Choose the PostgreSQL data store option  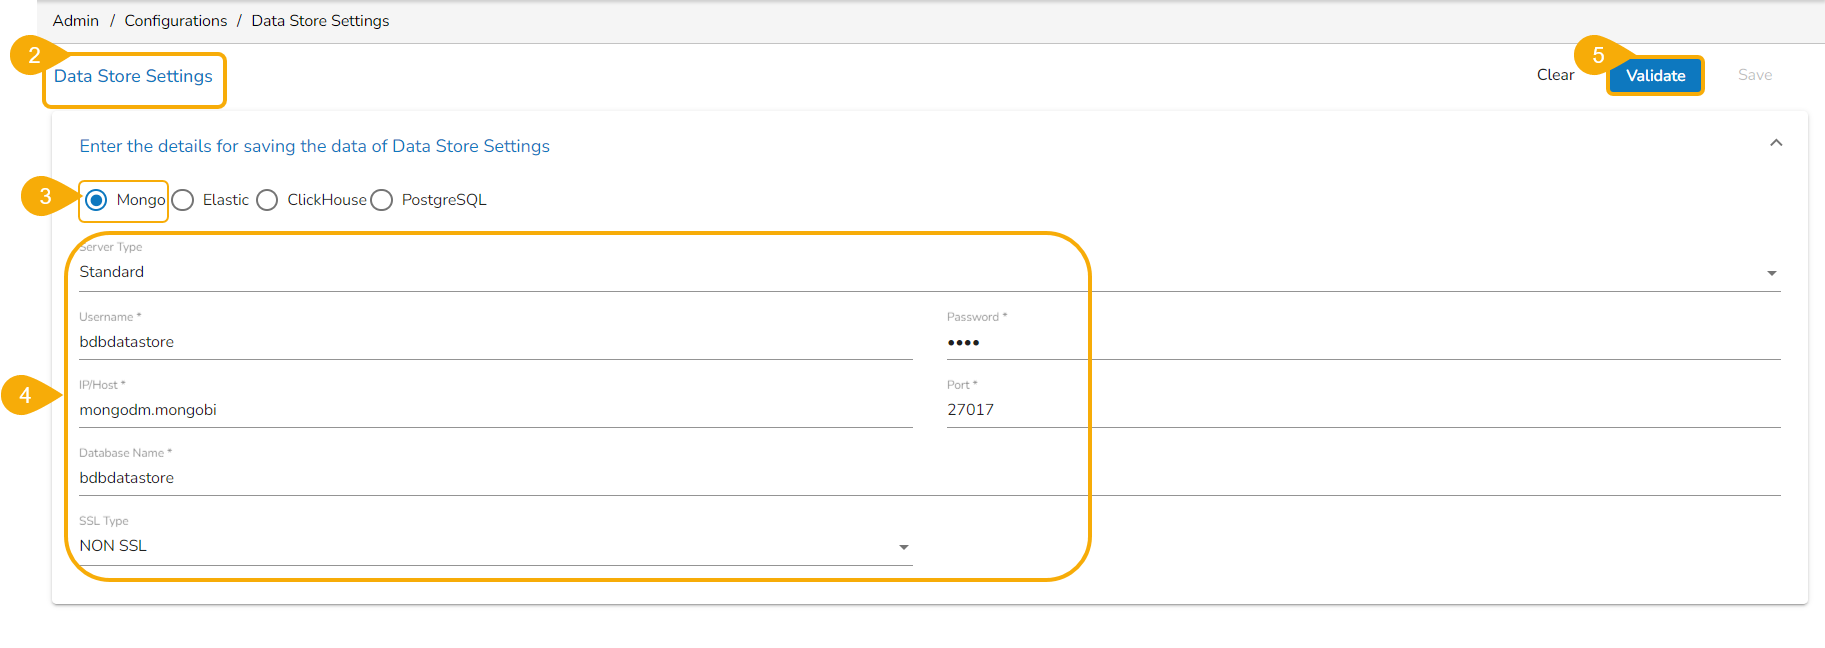pos(381,200)
